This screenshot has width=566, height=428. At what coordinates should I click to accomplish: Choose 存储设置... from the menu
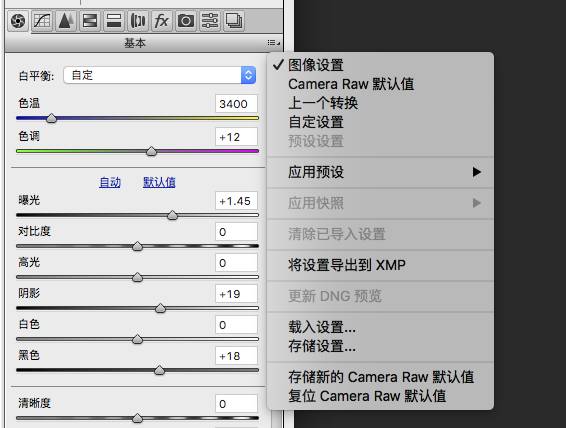pyautogui.click(x=380, y=346)
